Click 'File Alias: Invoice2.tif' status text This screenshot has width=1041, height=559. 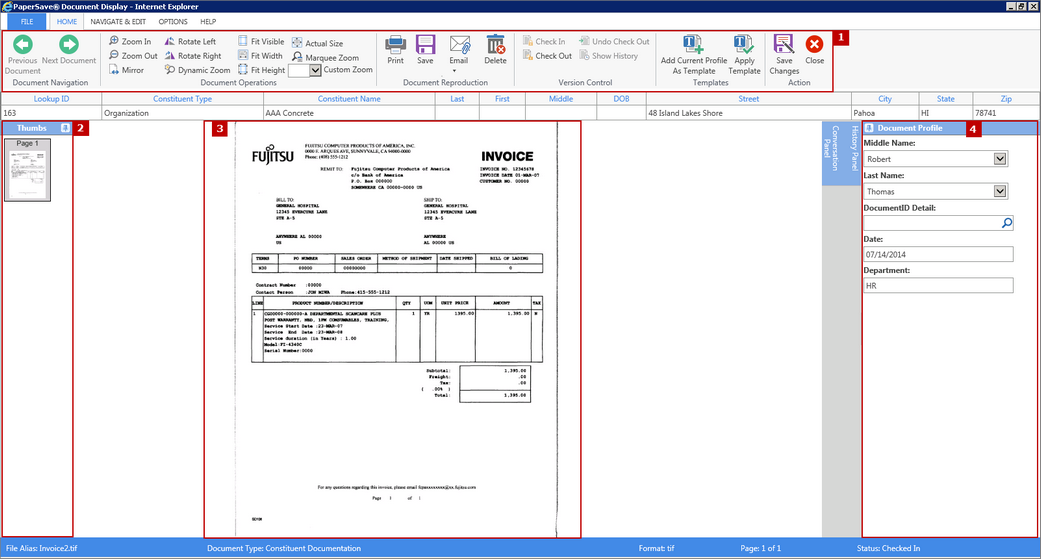(x=42, y=548)
